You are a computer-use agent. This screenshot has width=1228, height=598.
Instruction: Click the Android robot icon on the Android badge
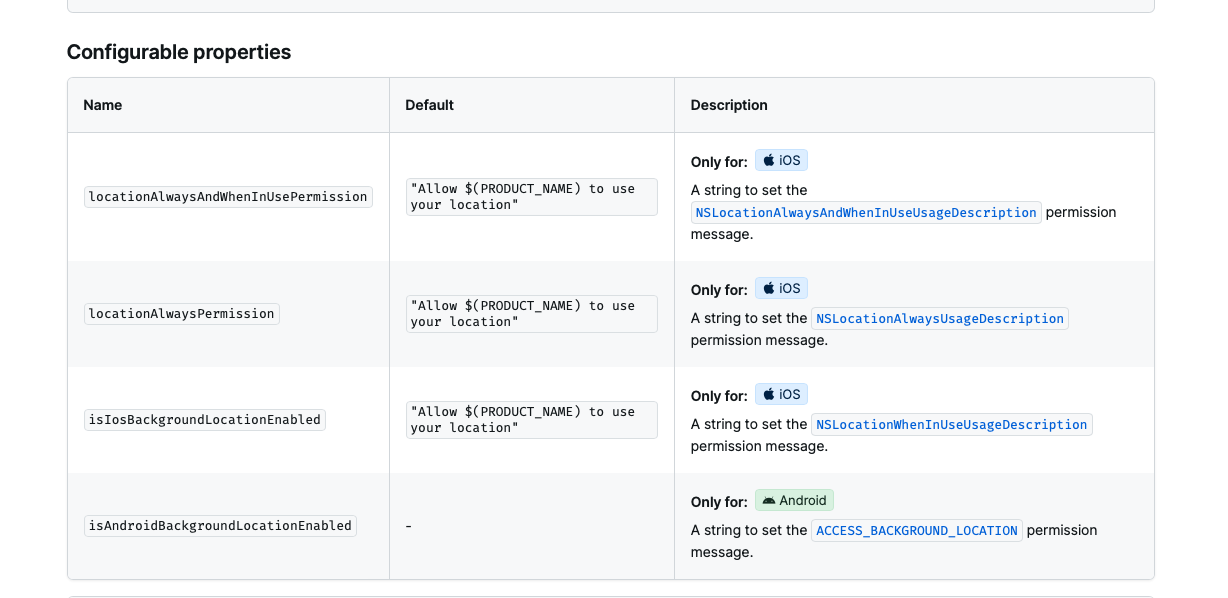(768, 499)
